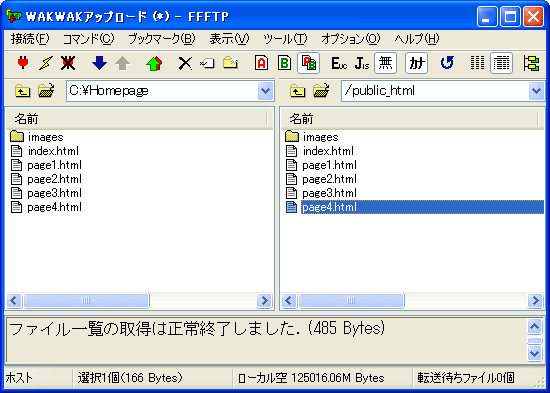The width and height of the screenshot is (550, 393).
Task: Open the ツール(T) menu
Action: [285, 39]
